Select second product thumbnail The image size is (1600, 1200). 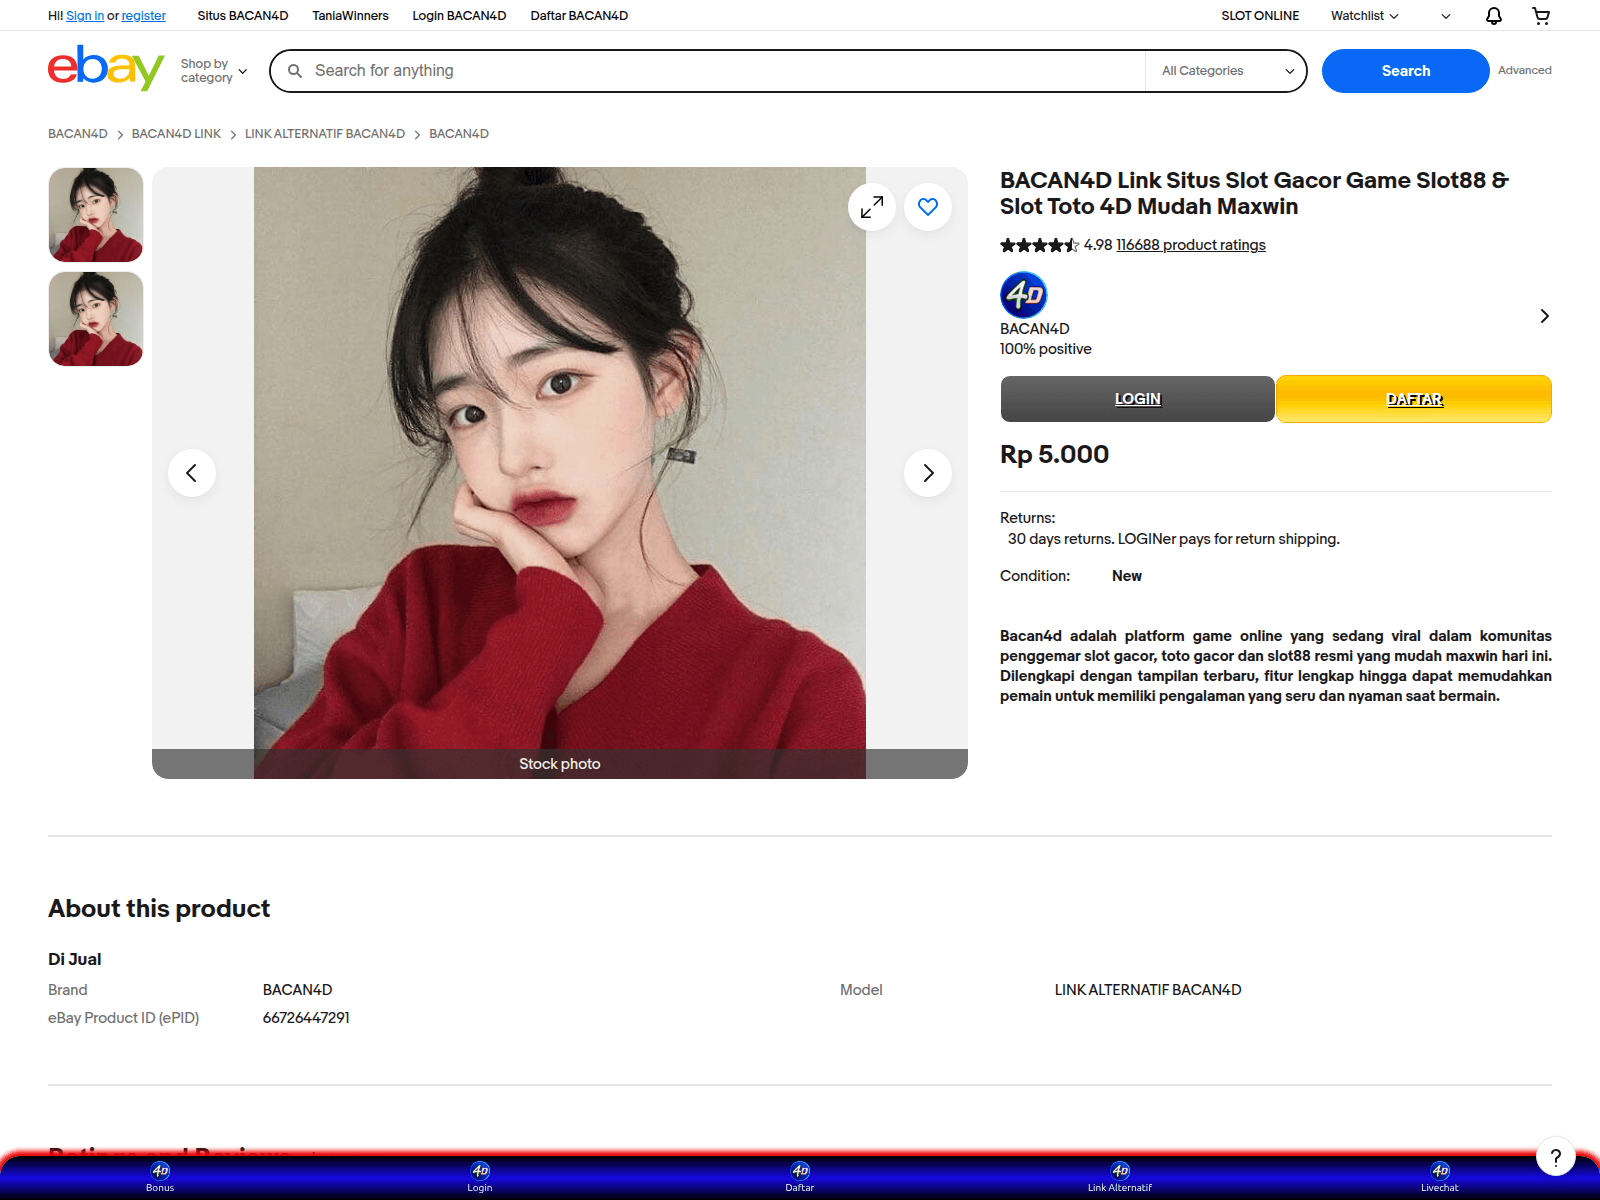[96, 319]
